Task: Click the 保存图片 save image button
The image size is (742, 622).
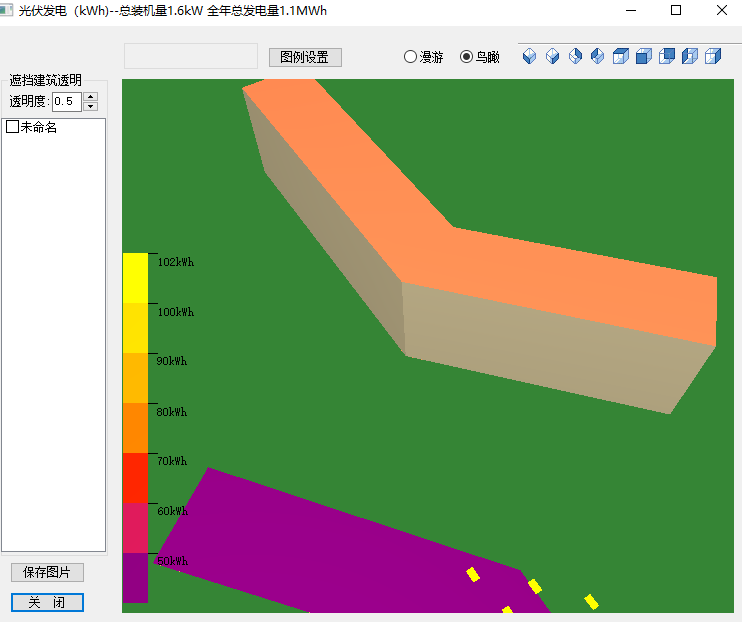Action: 47,572
